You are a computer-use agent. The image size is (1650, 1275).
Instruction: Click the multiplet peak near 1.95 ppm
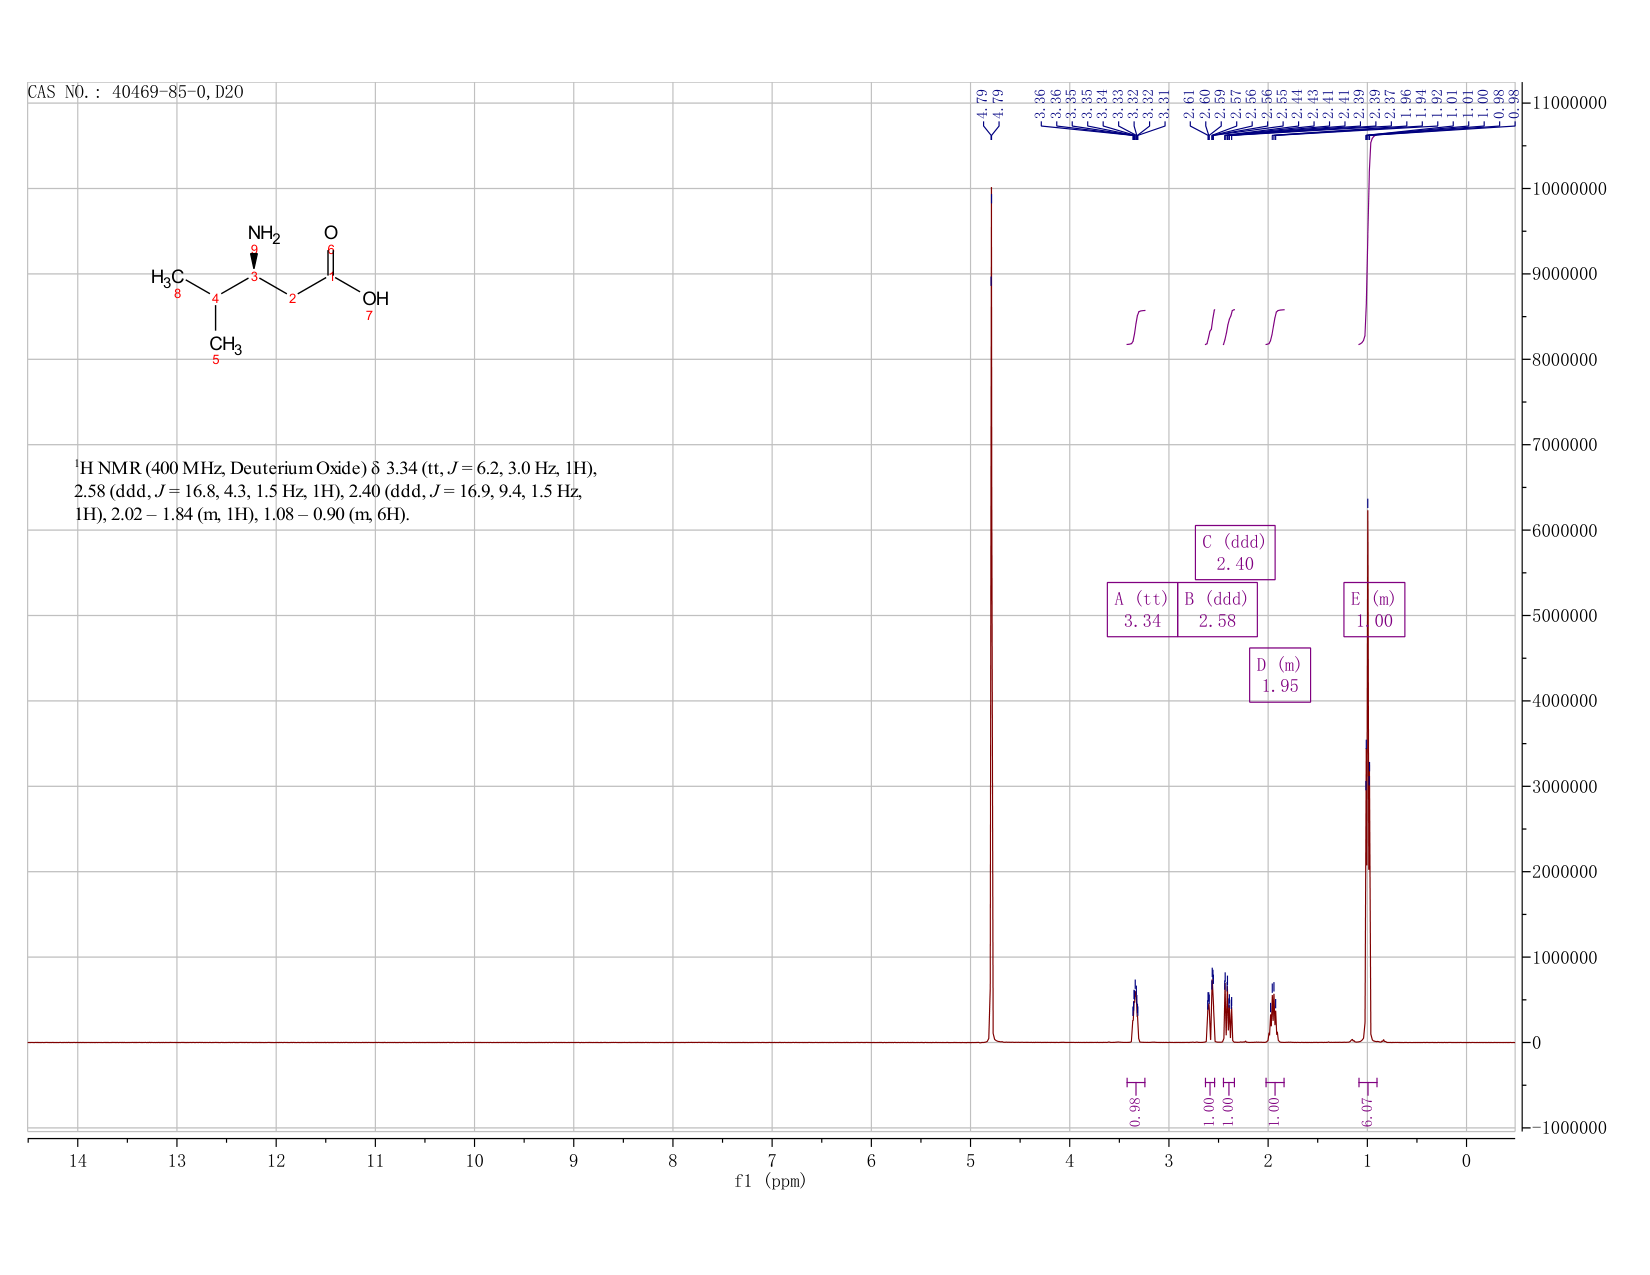click(x=1273, y=1012)
